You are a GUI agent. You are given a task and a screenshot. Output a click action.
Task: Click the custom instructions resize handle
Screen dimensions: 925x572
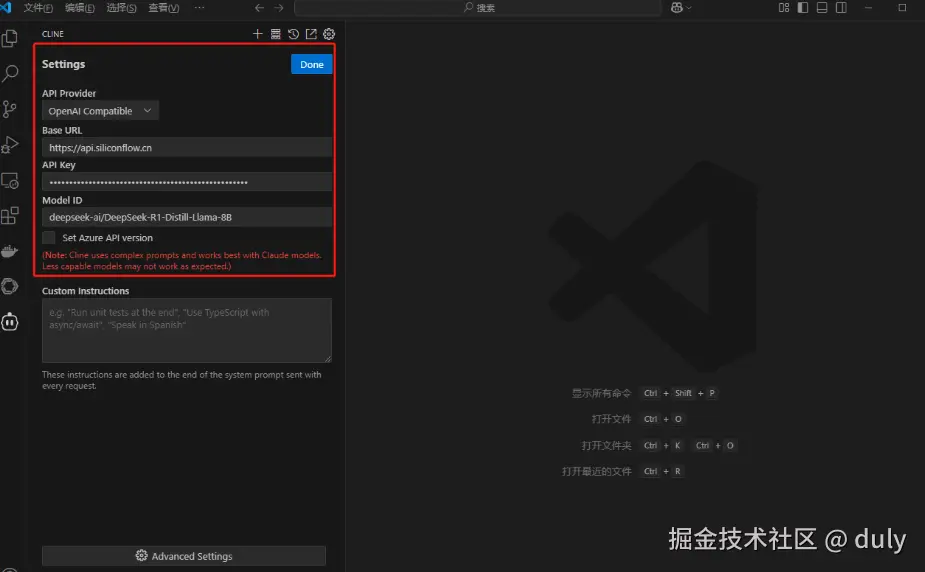click(328, 359)
